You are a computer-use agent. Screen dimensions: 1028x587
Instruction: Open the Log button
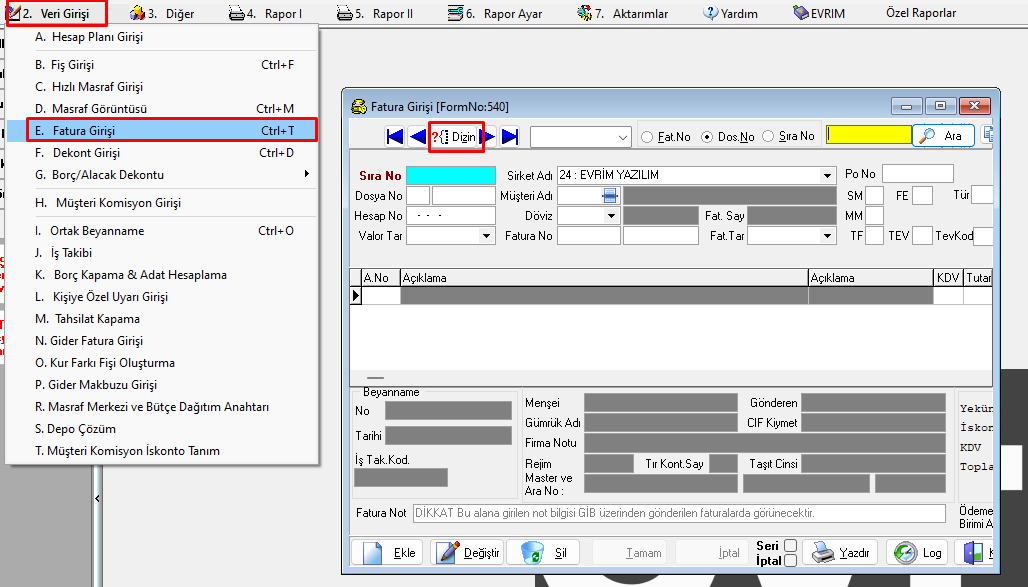click(x=918, y=553)
